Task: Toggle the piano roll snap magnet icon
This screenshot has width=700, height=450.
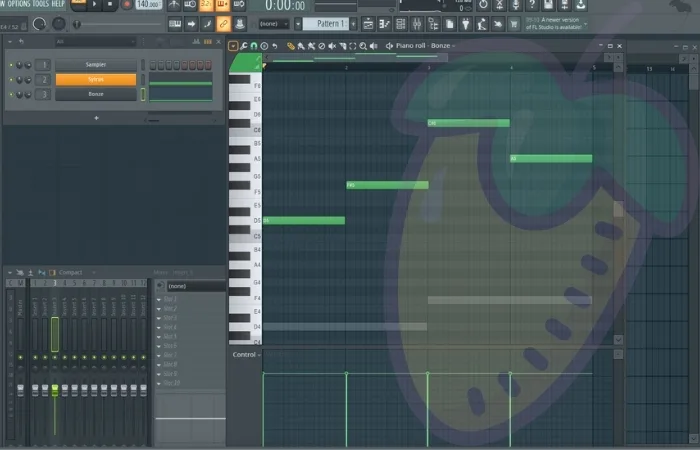Action: tap(254, 46)
